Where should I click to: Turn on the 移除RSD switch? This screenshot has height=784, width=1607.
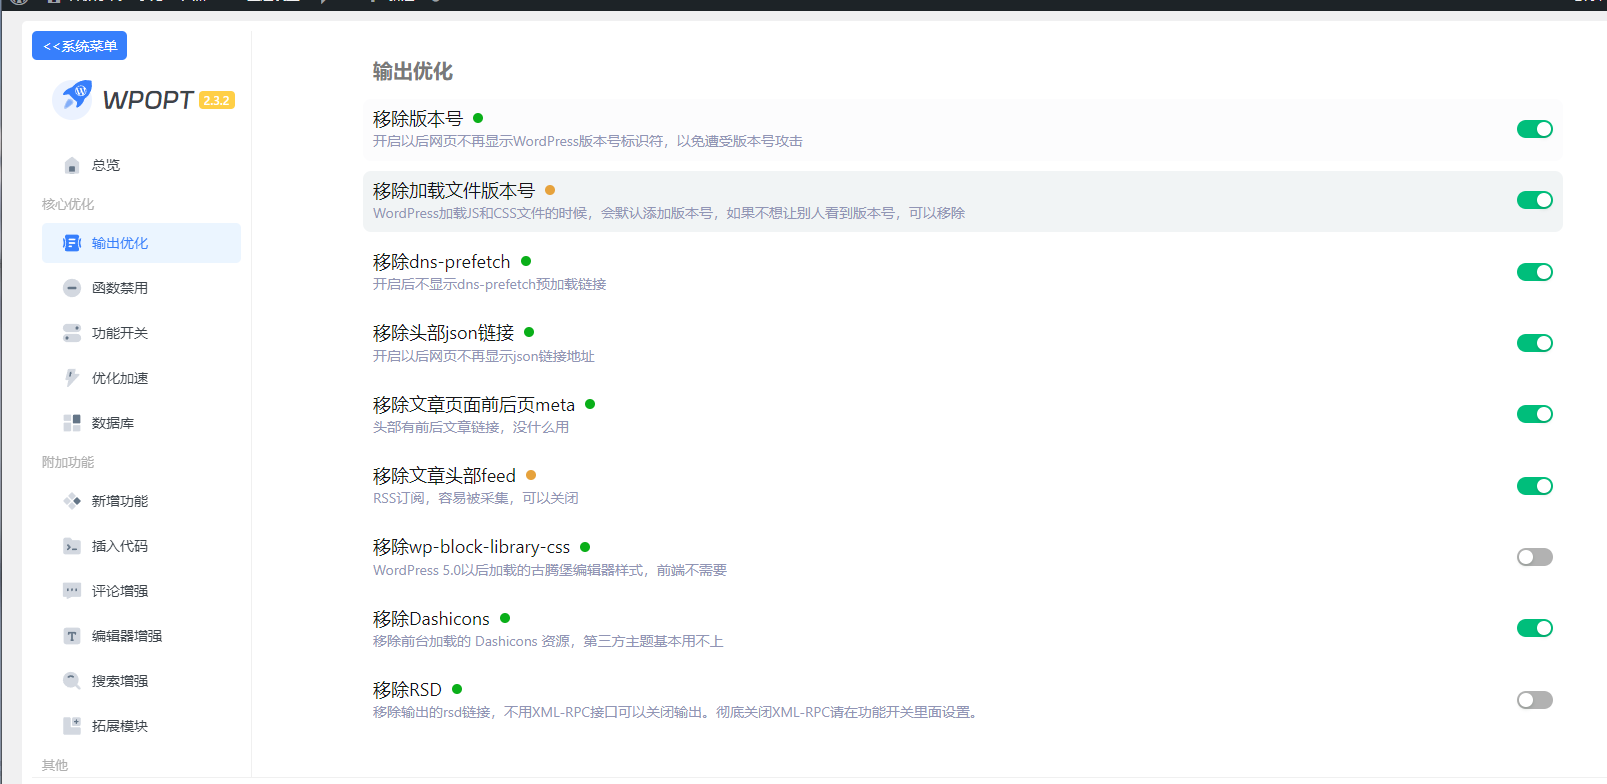tap(1534, 700)
